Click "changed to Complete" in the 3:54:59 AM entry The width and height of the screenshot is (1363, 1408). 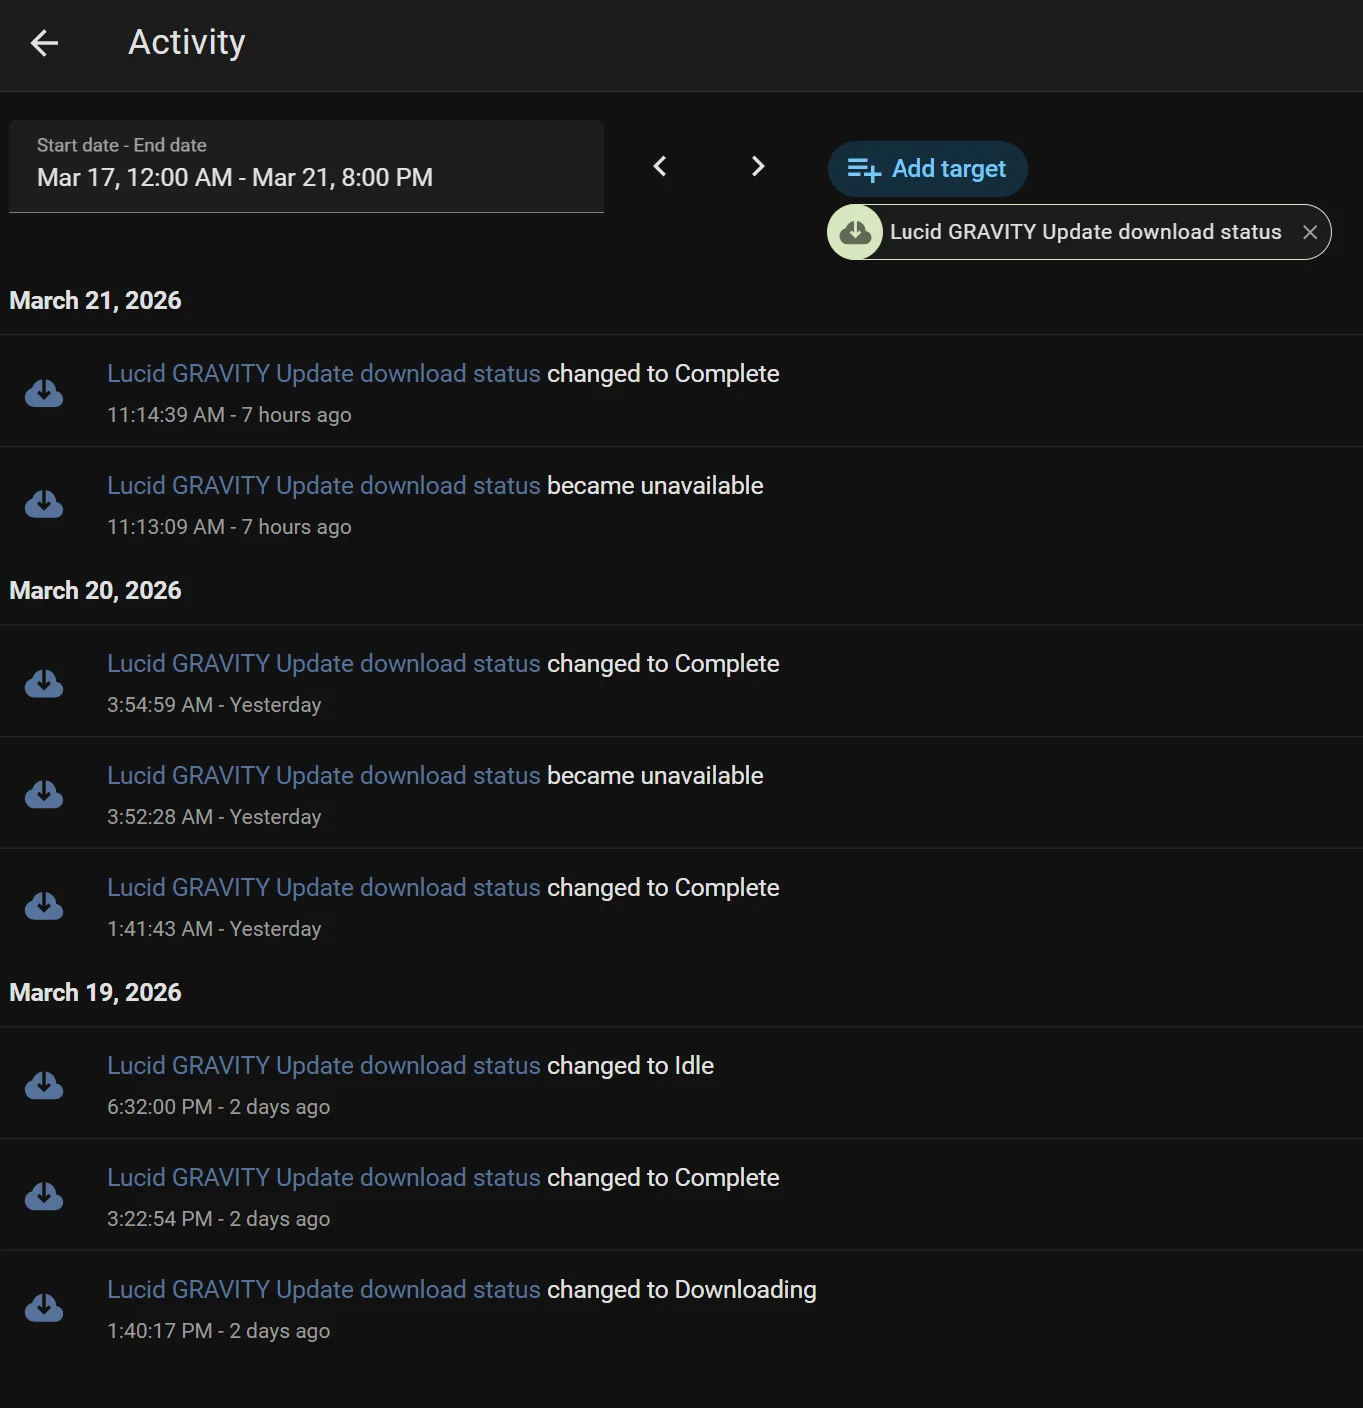(663, 663)
